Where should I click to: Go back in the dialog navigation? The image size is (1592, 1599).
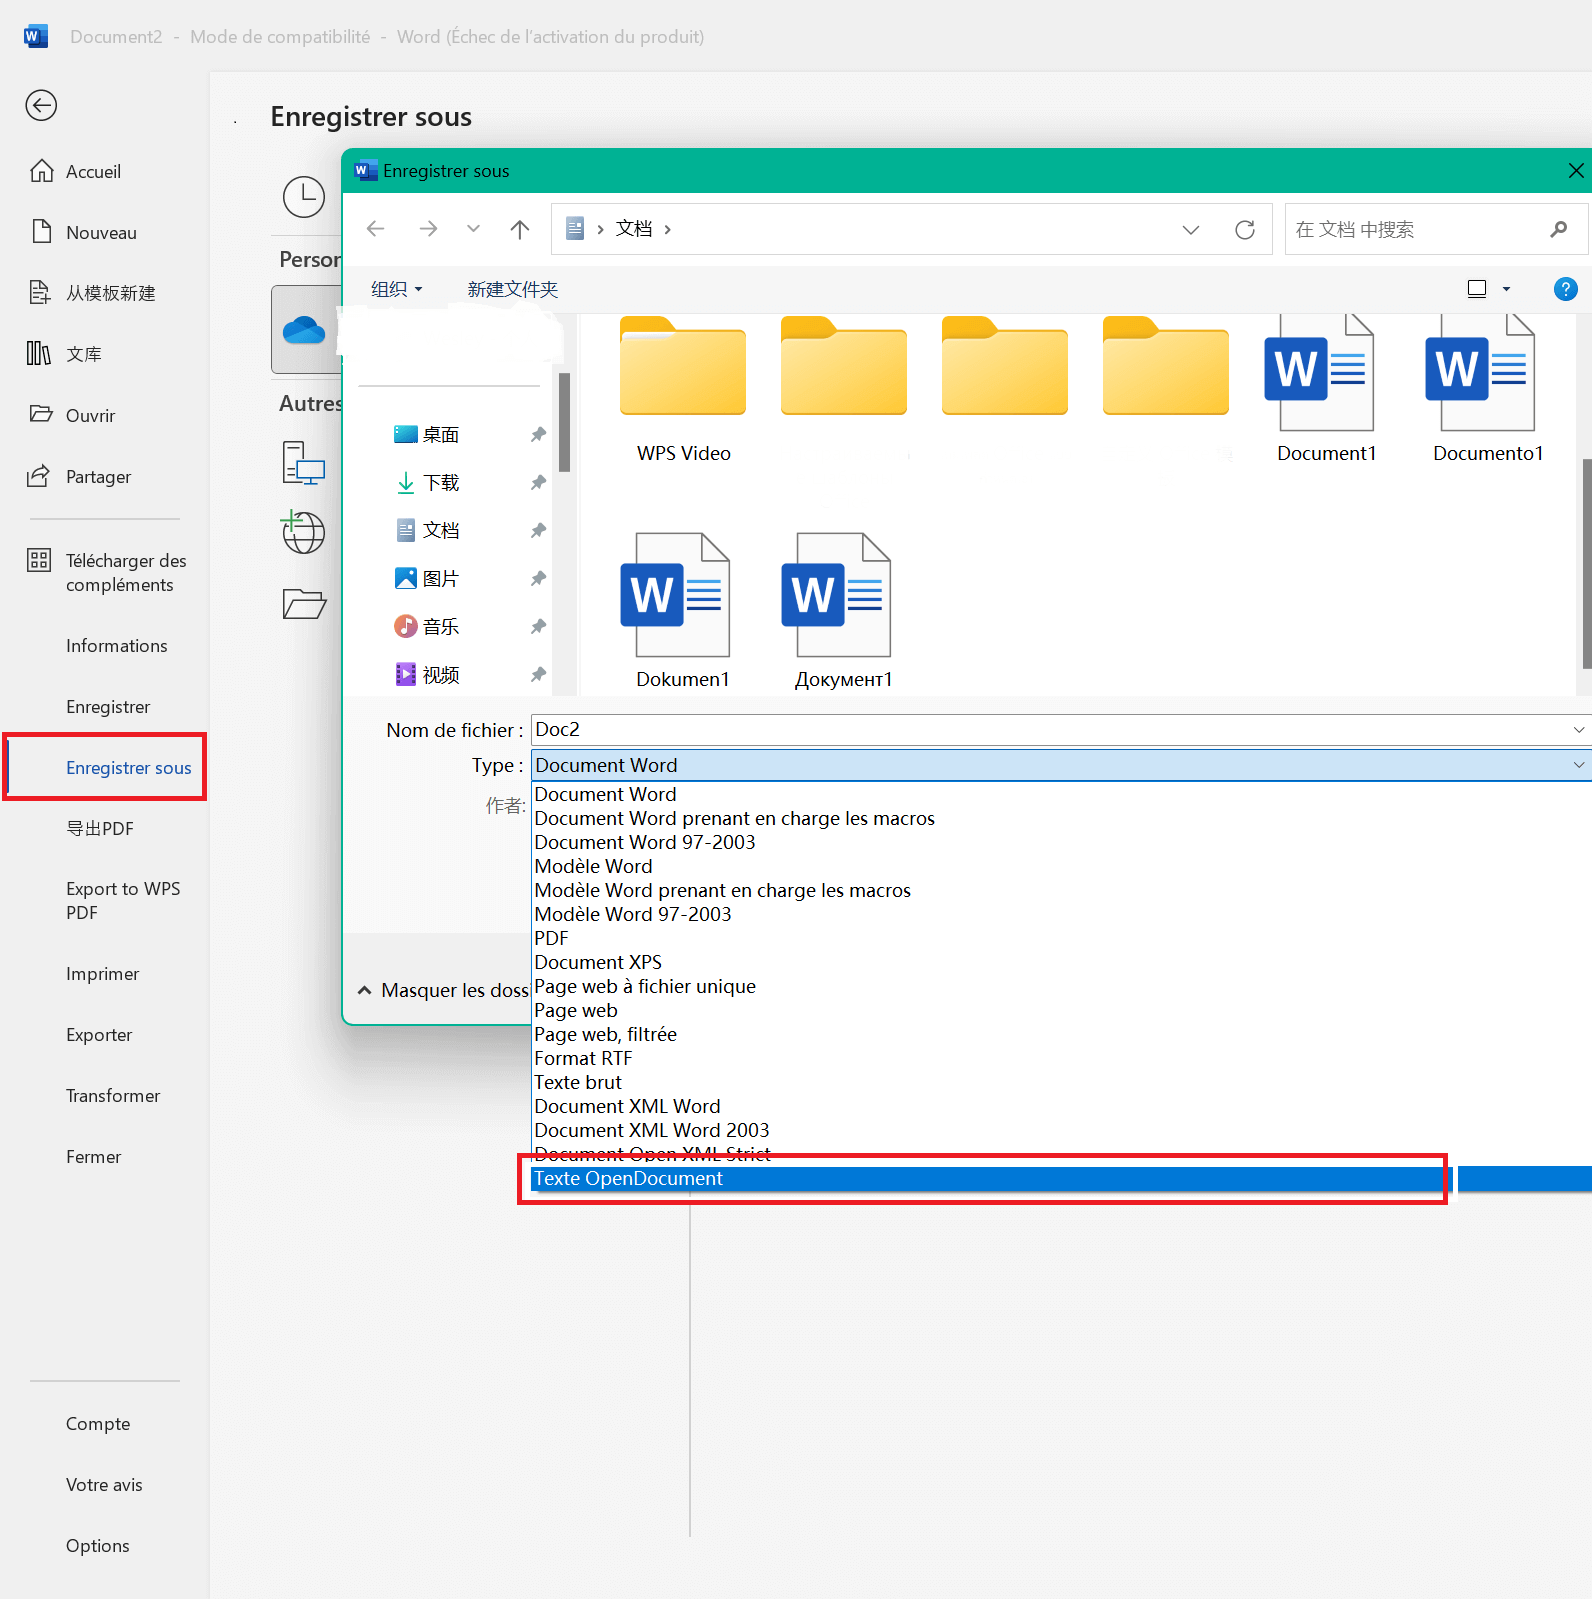click(376, 229)
